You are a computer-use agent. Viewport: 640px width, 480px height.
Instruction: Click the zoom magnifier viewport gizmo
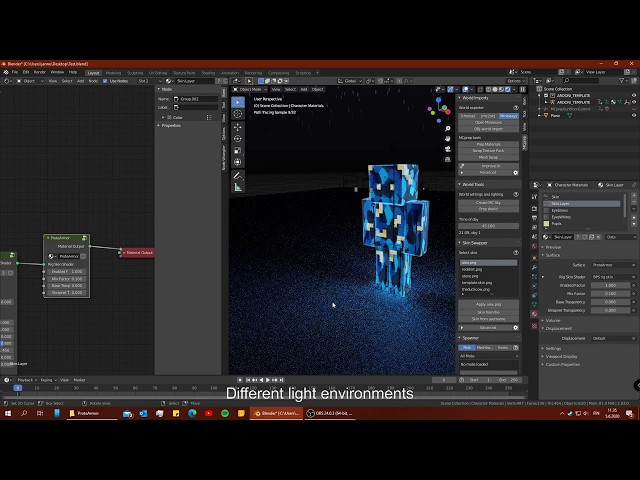point(448,129)
